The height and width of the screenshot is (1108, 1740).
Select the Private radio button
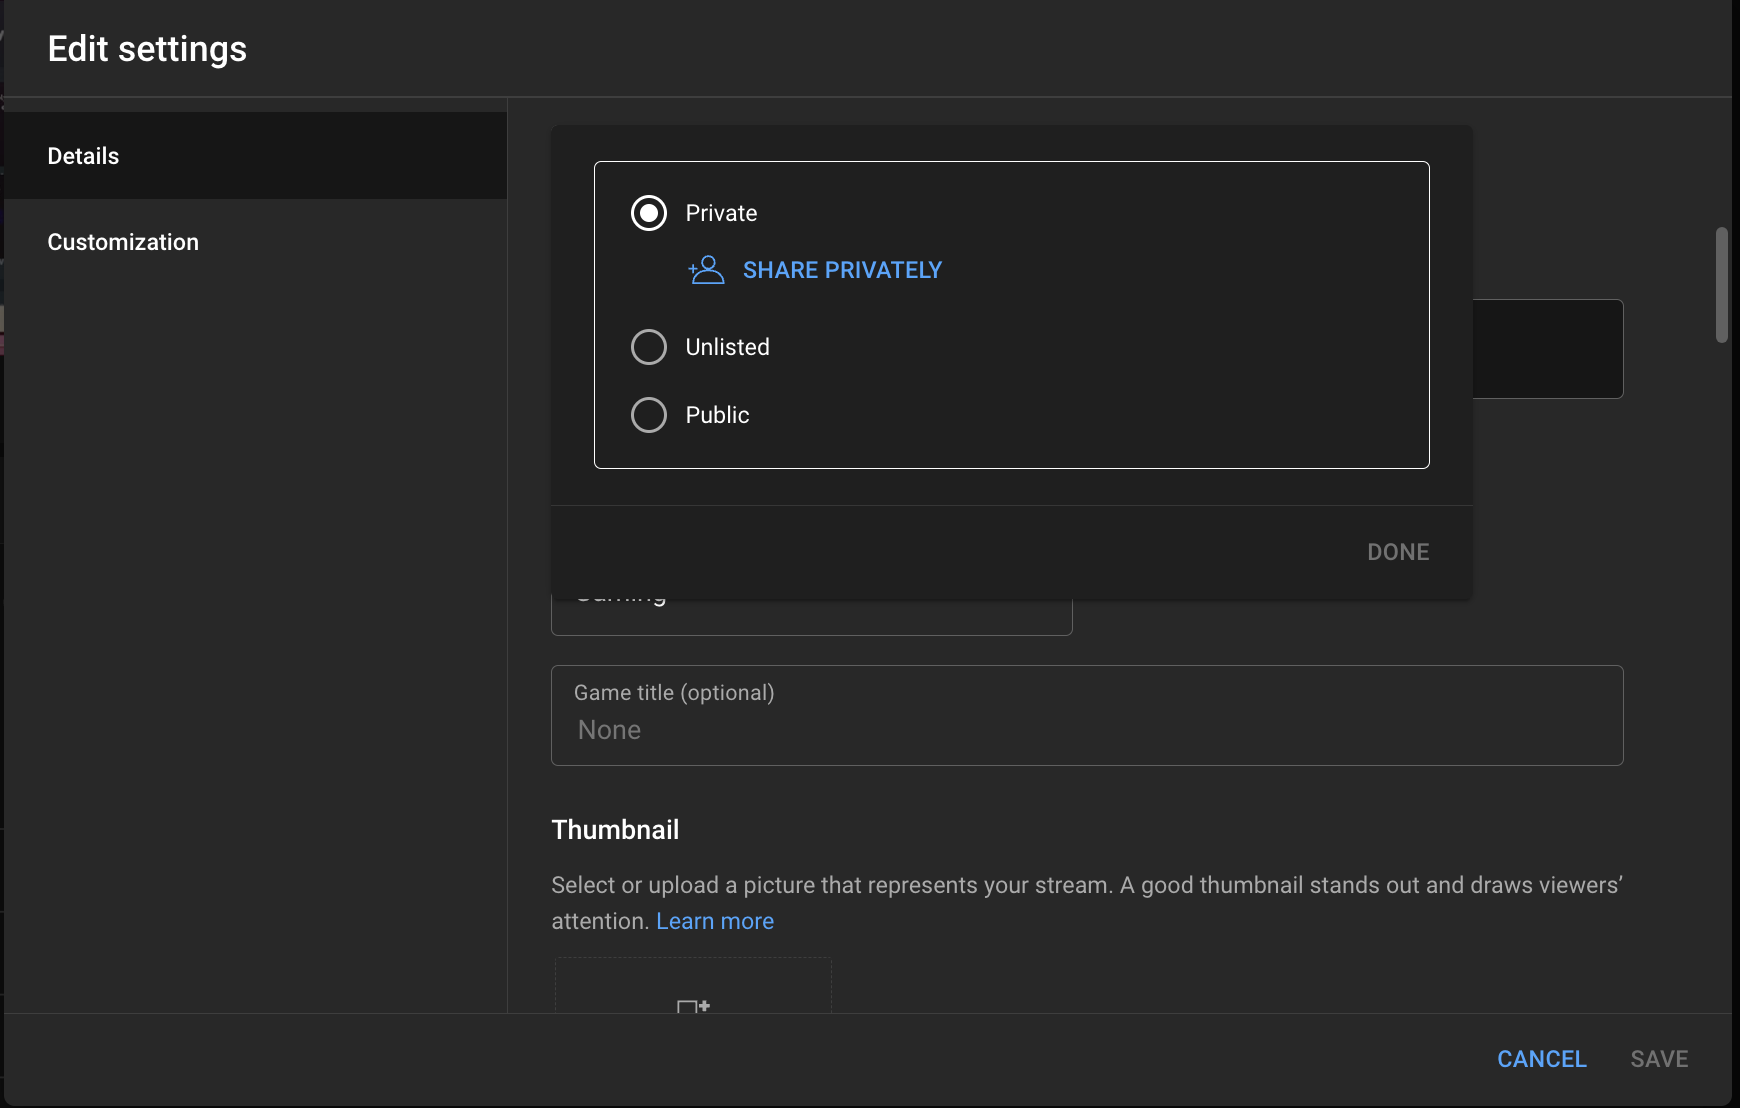[x=649, y=212]
